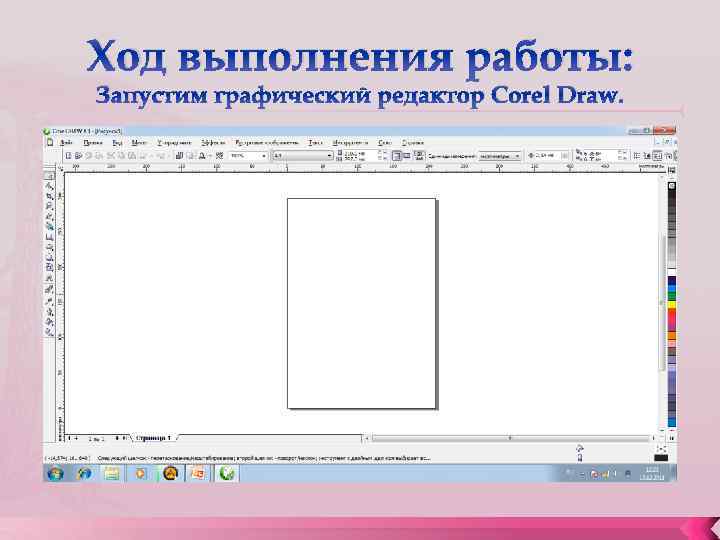Open the Правка menu
Image resolution: width=720 pixels, height=540 pixels.
pyautogui.click(x=93, y=142)
